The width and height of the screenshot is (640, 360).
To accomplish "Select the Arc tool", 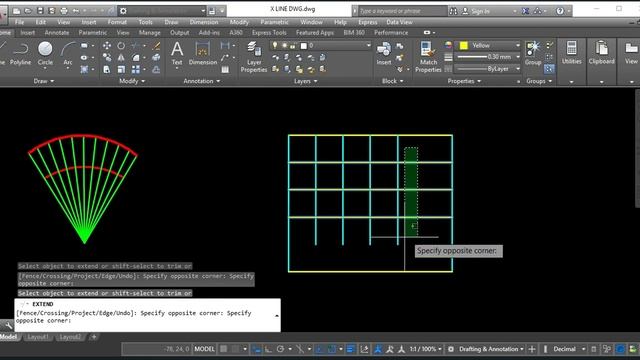I will coord(68,54).
